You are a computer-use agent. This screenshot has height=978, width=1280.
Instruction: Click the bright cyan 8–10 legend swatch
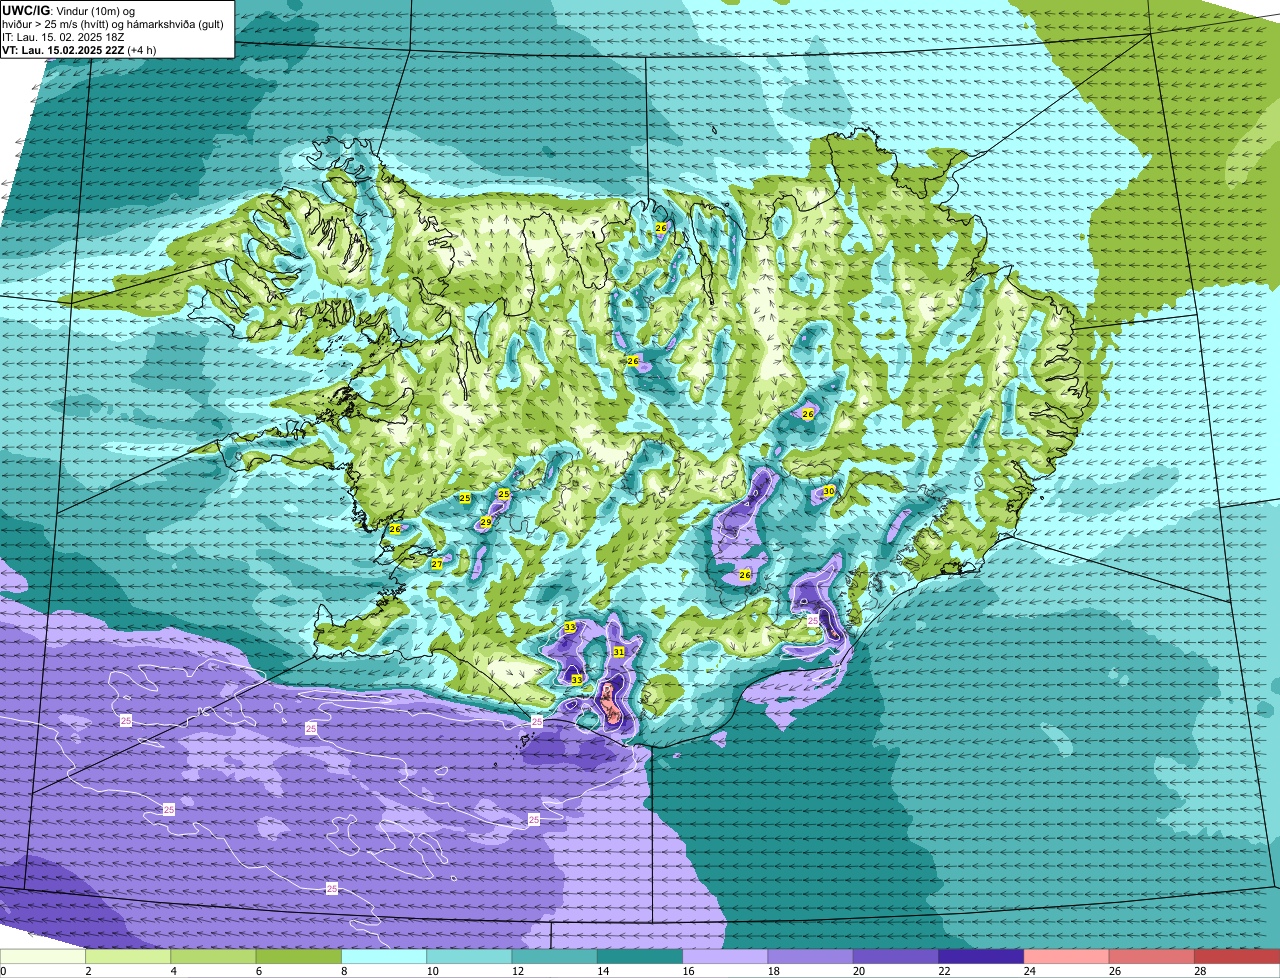coord(384,956)
